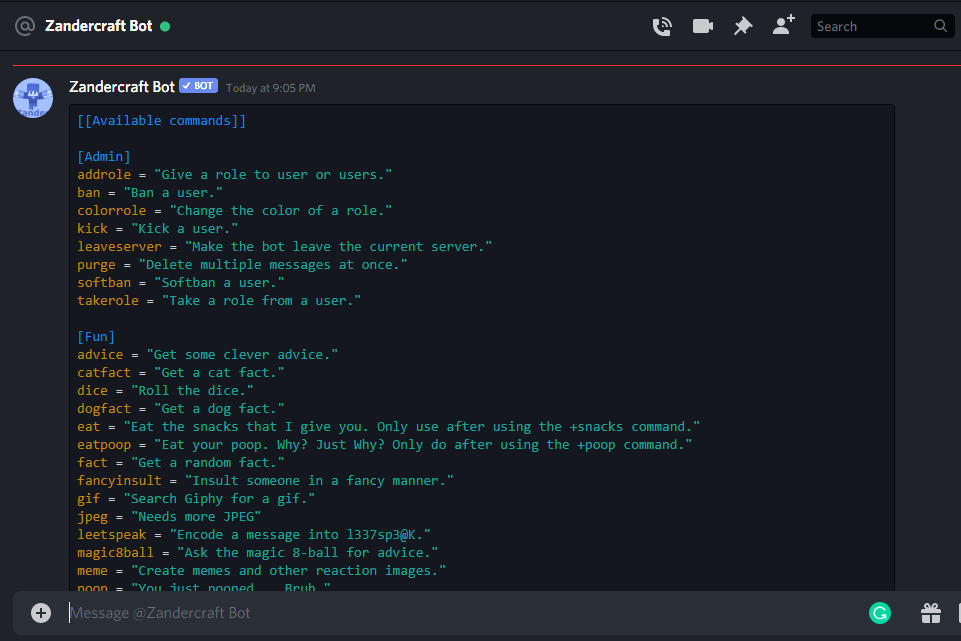Click the dice command line
This screenshot has height=641, width=961.
point(165,390)
